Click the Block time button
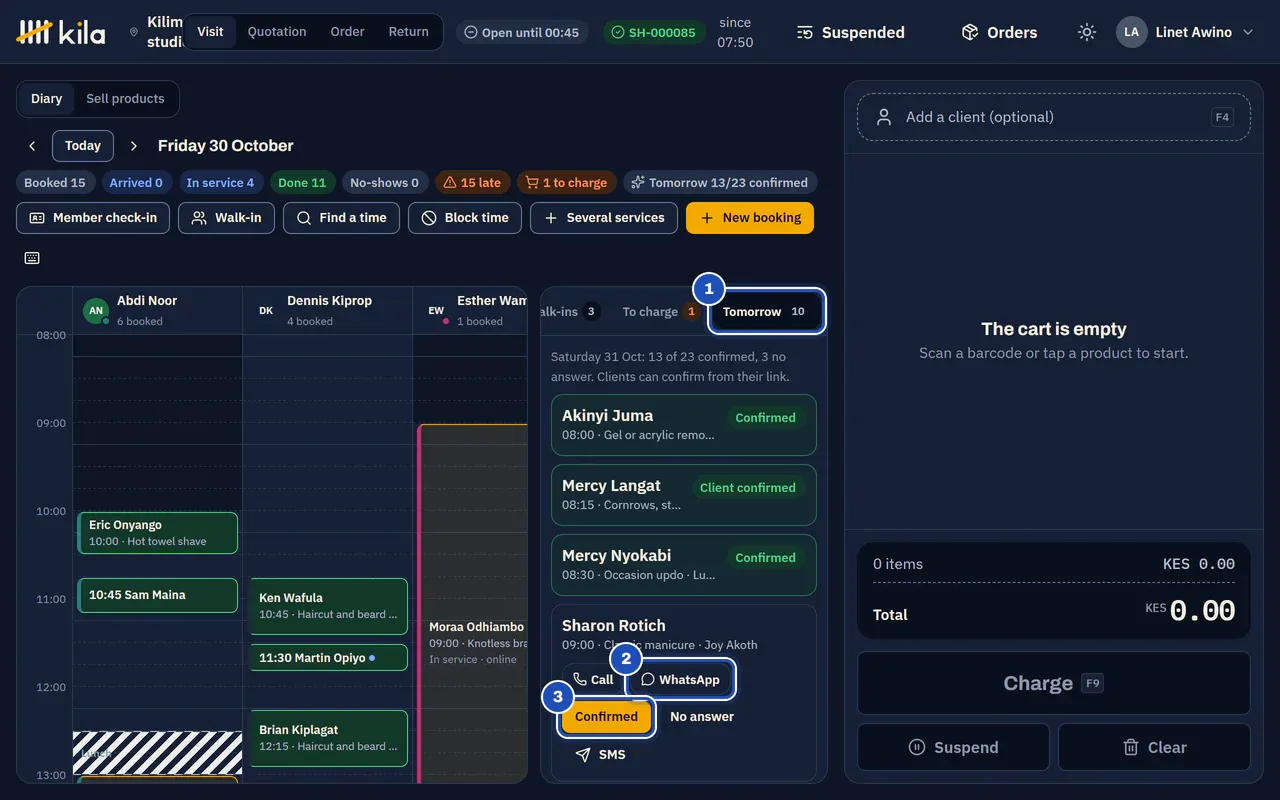 (465, 218)
